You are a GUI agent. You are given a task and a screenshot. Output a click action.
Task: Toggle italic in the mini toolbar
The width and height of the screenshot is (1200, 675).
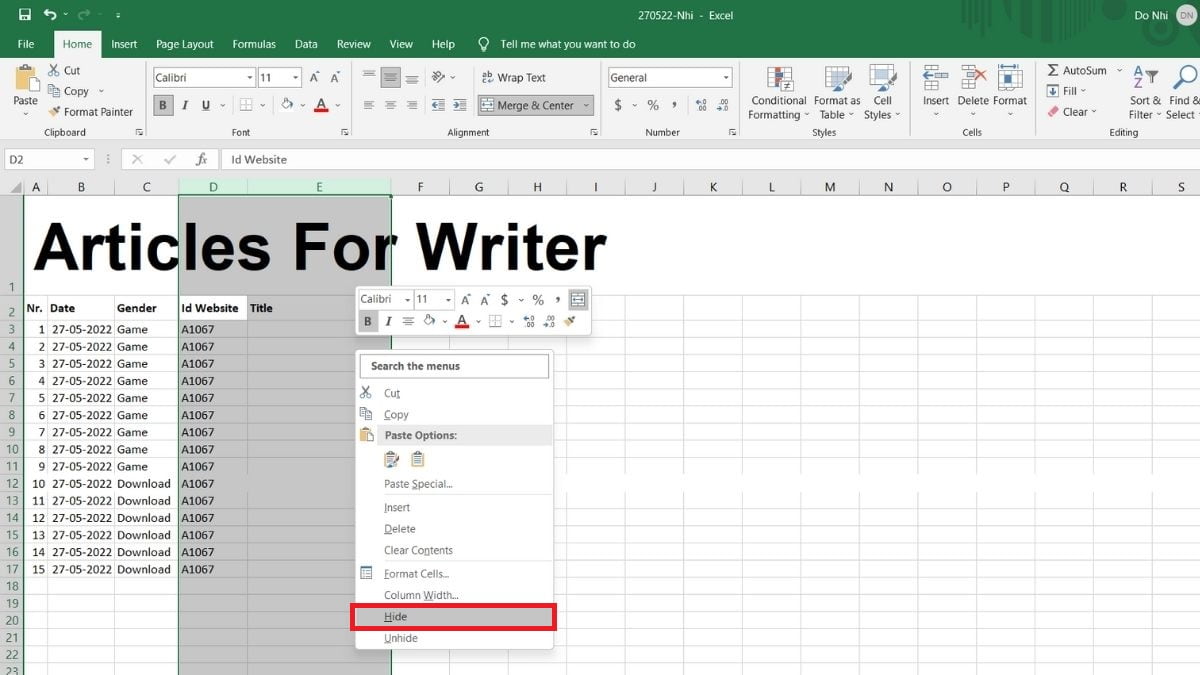click(387, 321)
